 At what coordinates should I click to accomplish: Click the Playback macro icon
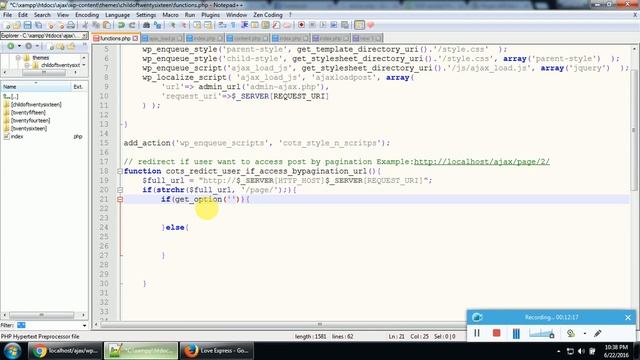(323, 25)
